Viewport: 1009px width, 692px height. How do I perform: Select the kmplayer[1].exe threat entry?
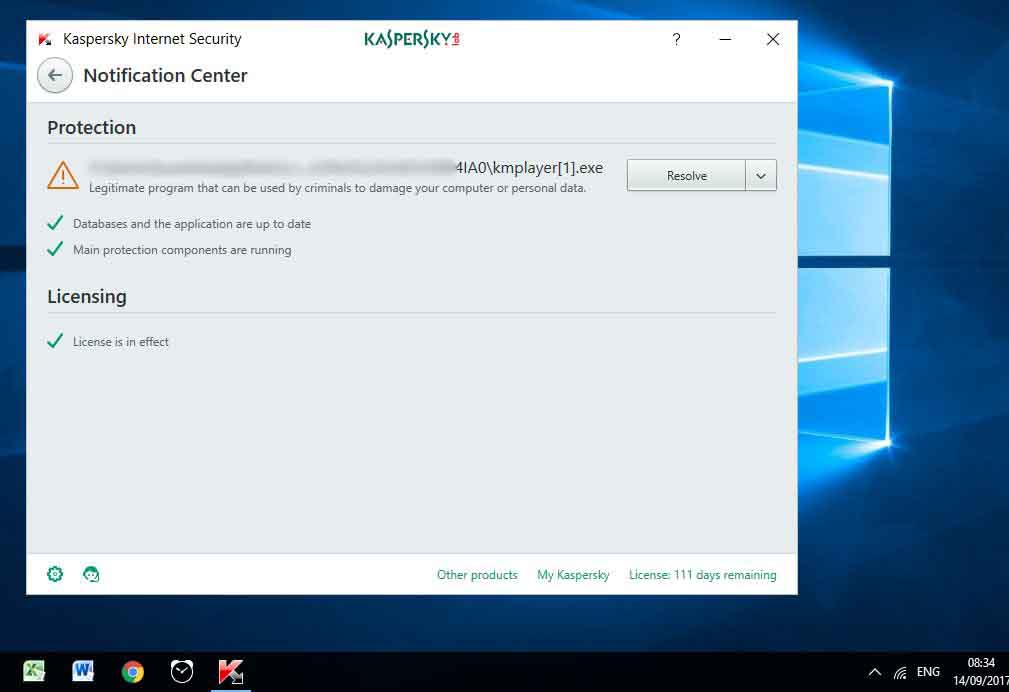pos(346,167)
